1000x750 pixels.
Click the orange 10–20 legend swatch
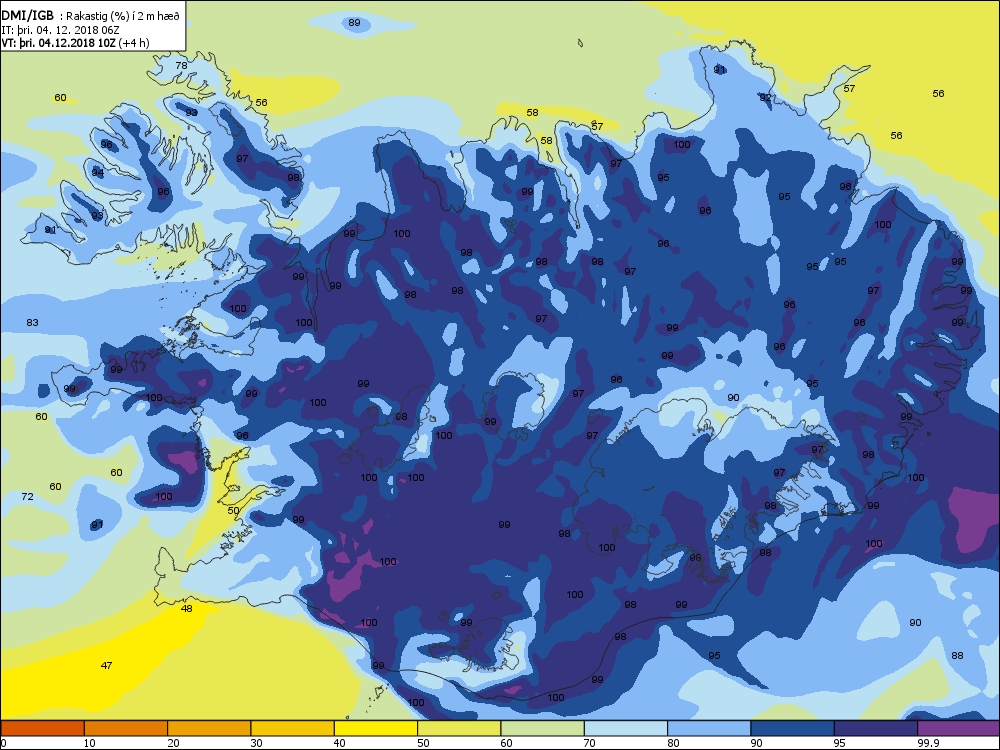[x=126, y=728]
